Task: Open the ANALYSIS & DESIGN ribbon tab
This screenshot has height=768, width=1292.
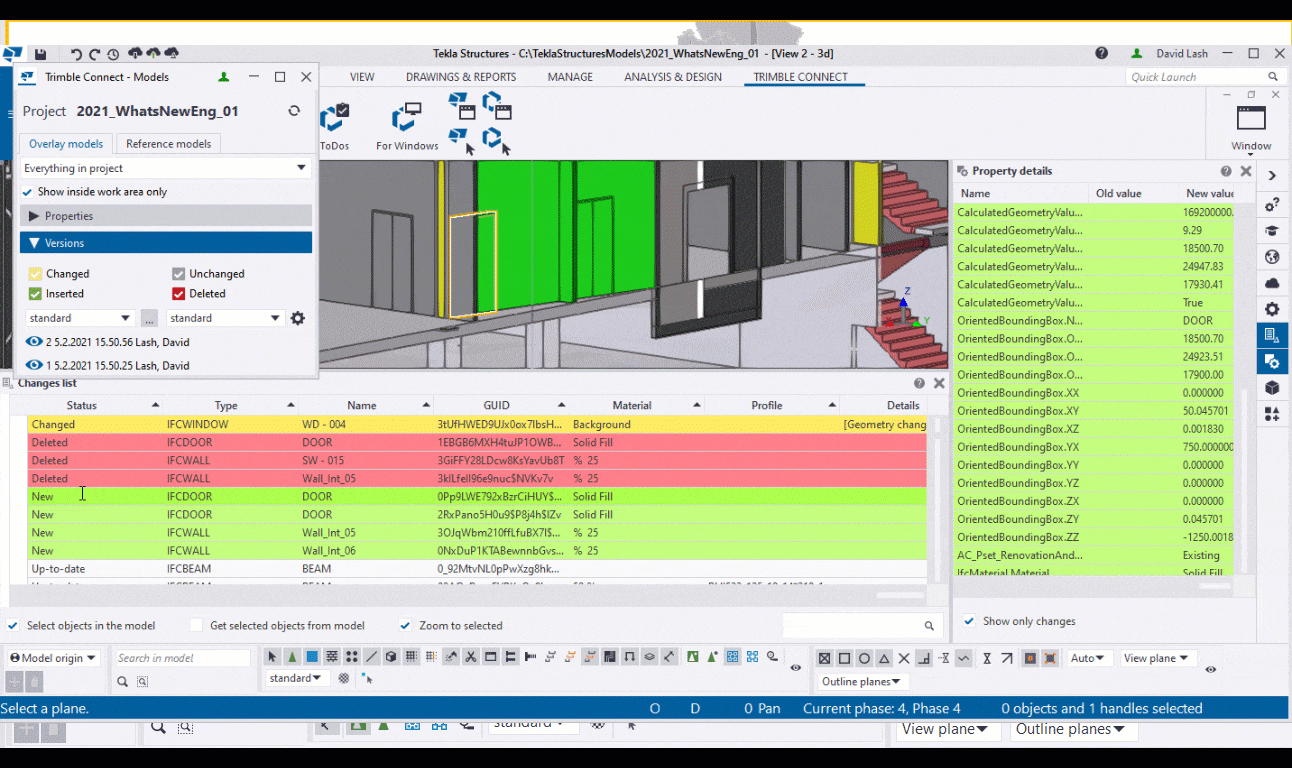Action: pos(673,77)
